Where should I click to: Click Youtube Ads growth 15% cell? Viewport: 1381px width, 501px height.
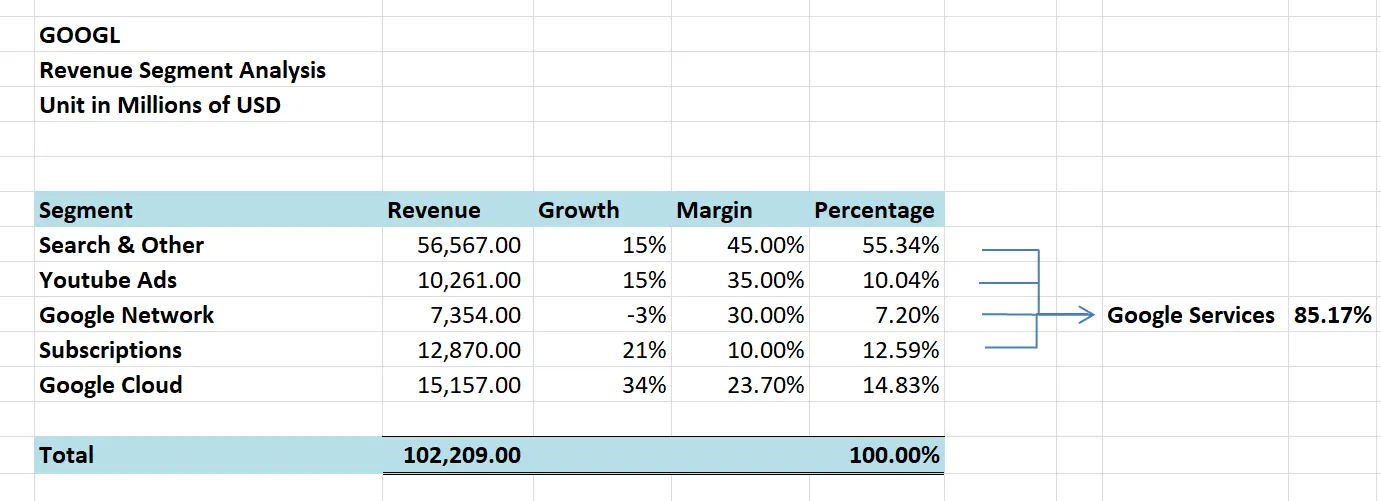click(x=602, y=280)
